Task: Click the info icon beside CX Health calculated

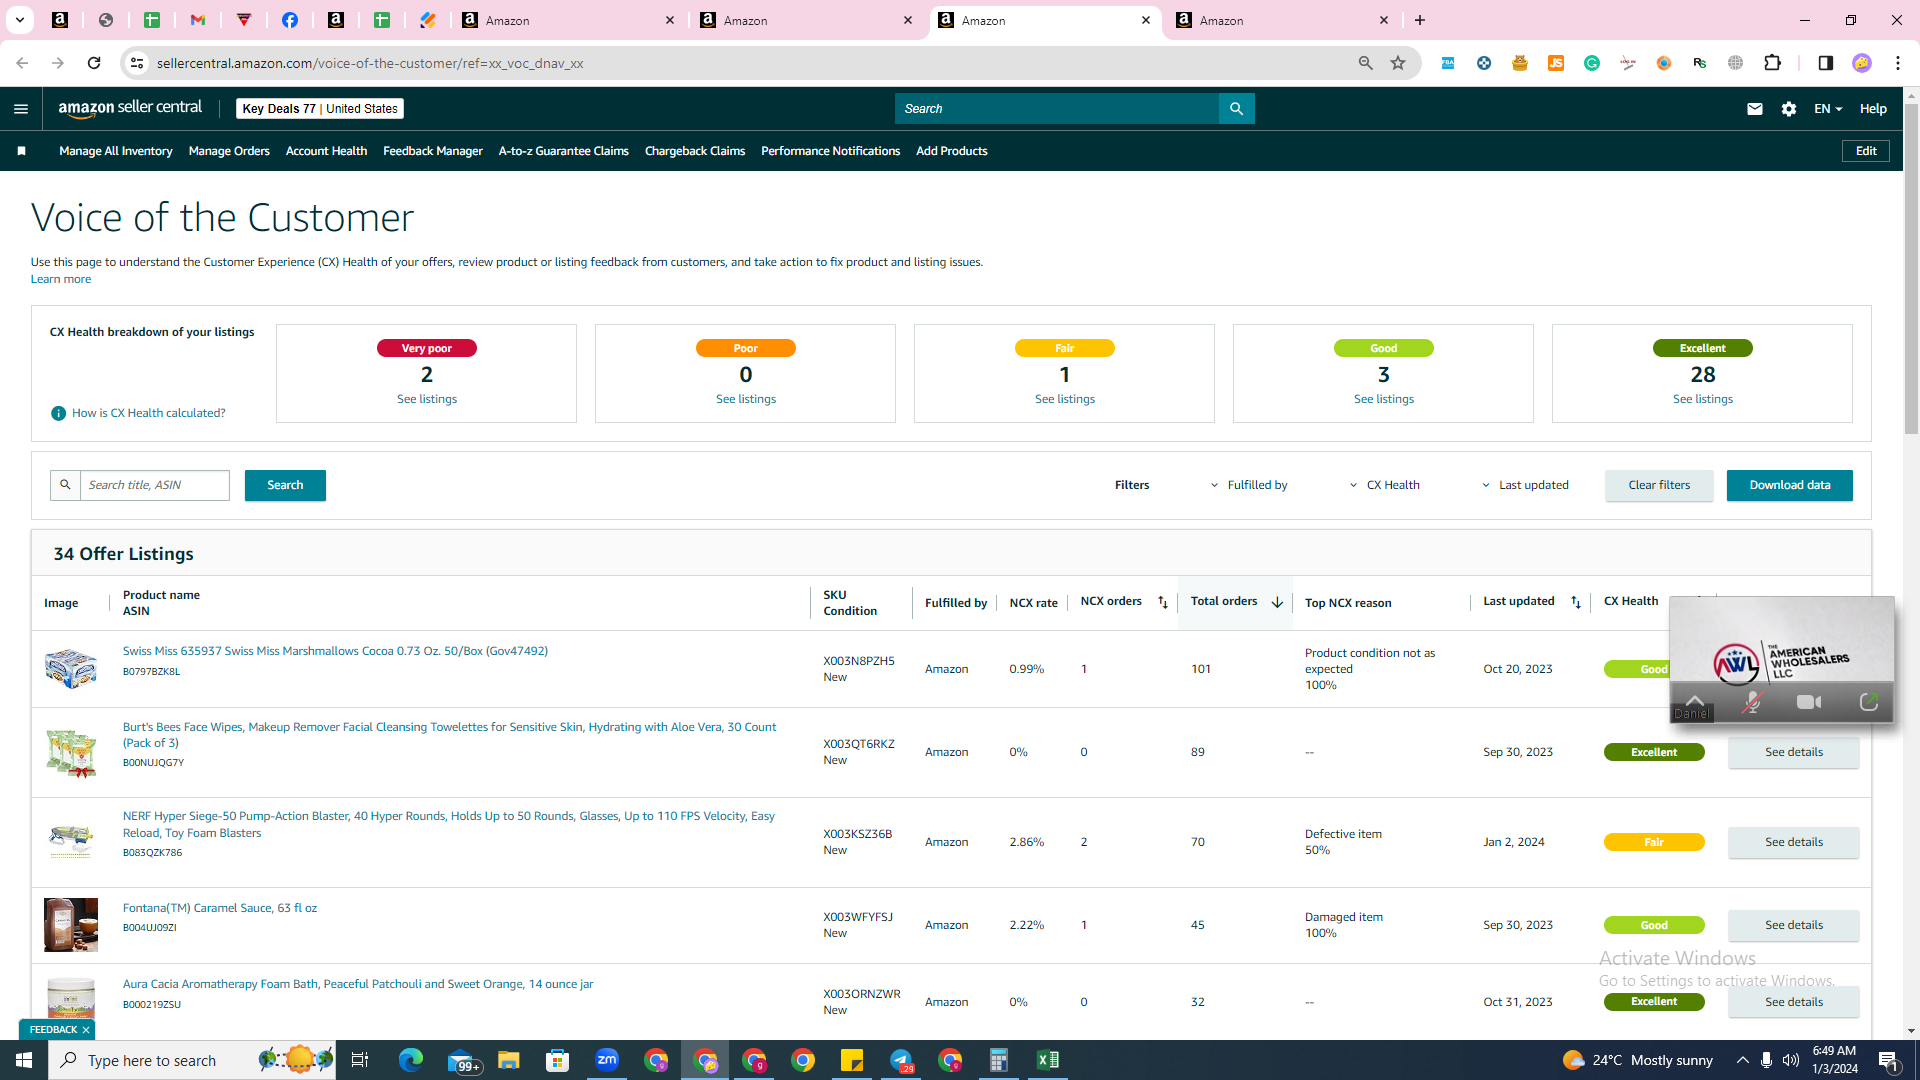Action: (58, 413)
